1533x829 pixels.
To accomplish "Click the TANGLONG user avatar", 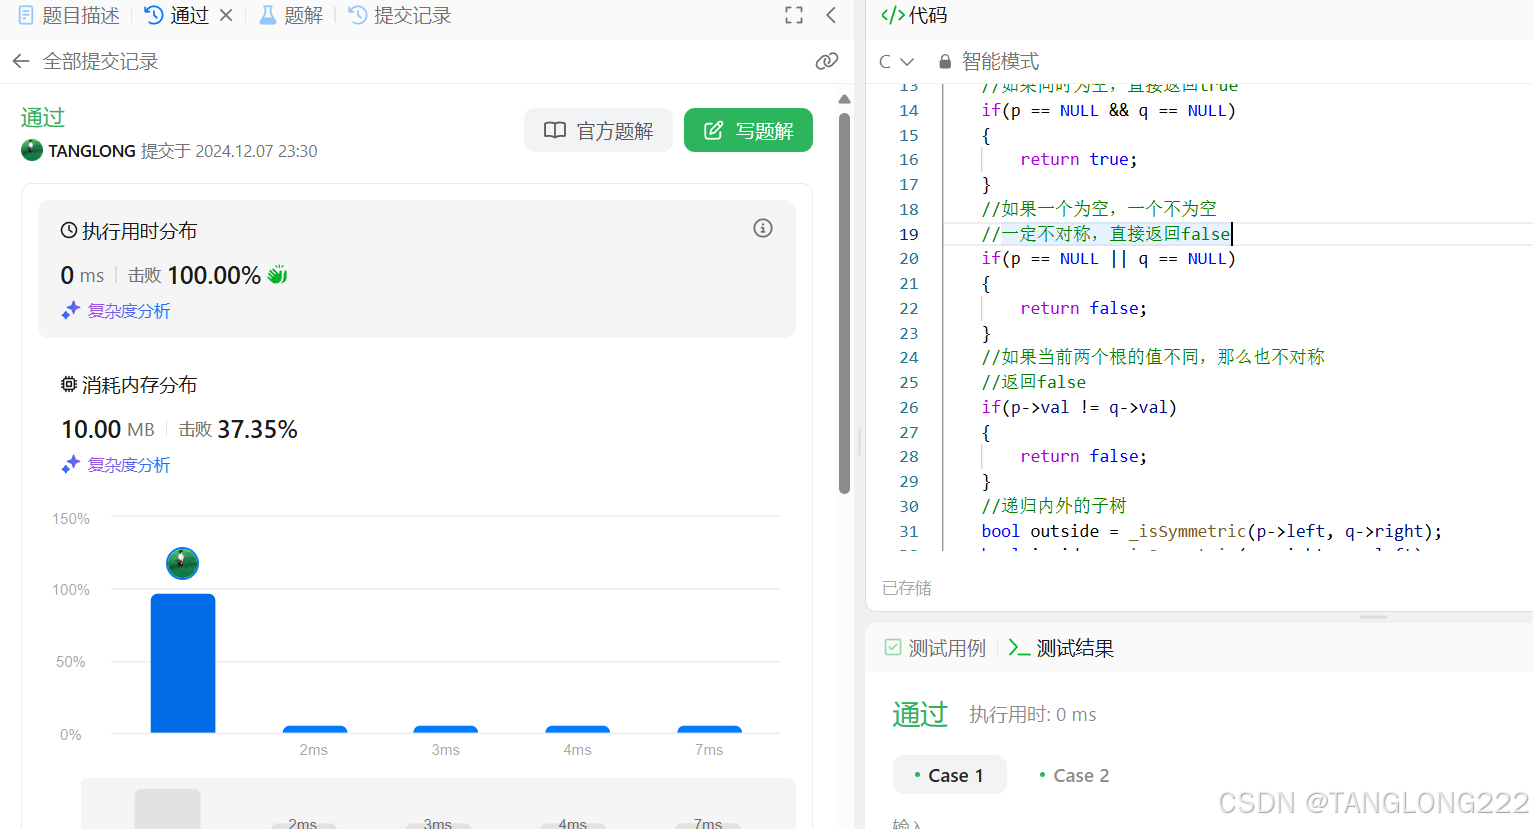I will 32,151.
